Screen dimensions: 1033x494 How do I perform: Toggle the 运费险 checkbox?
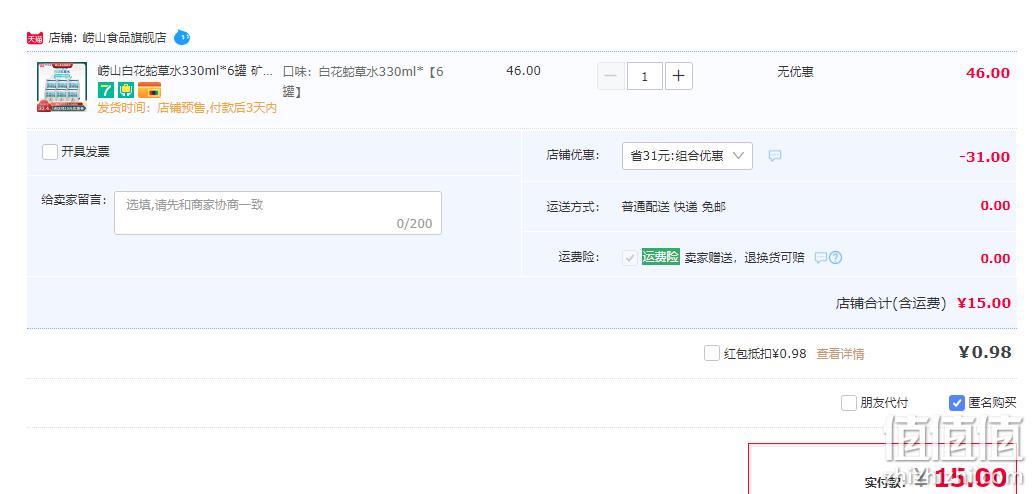(630, 258)
